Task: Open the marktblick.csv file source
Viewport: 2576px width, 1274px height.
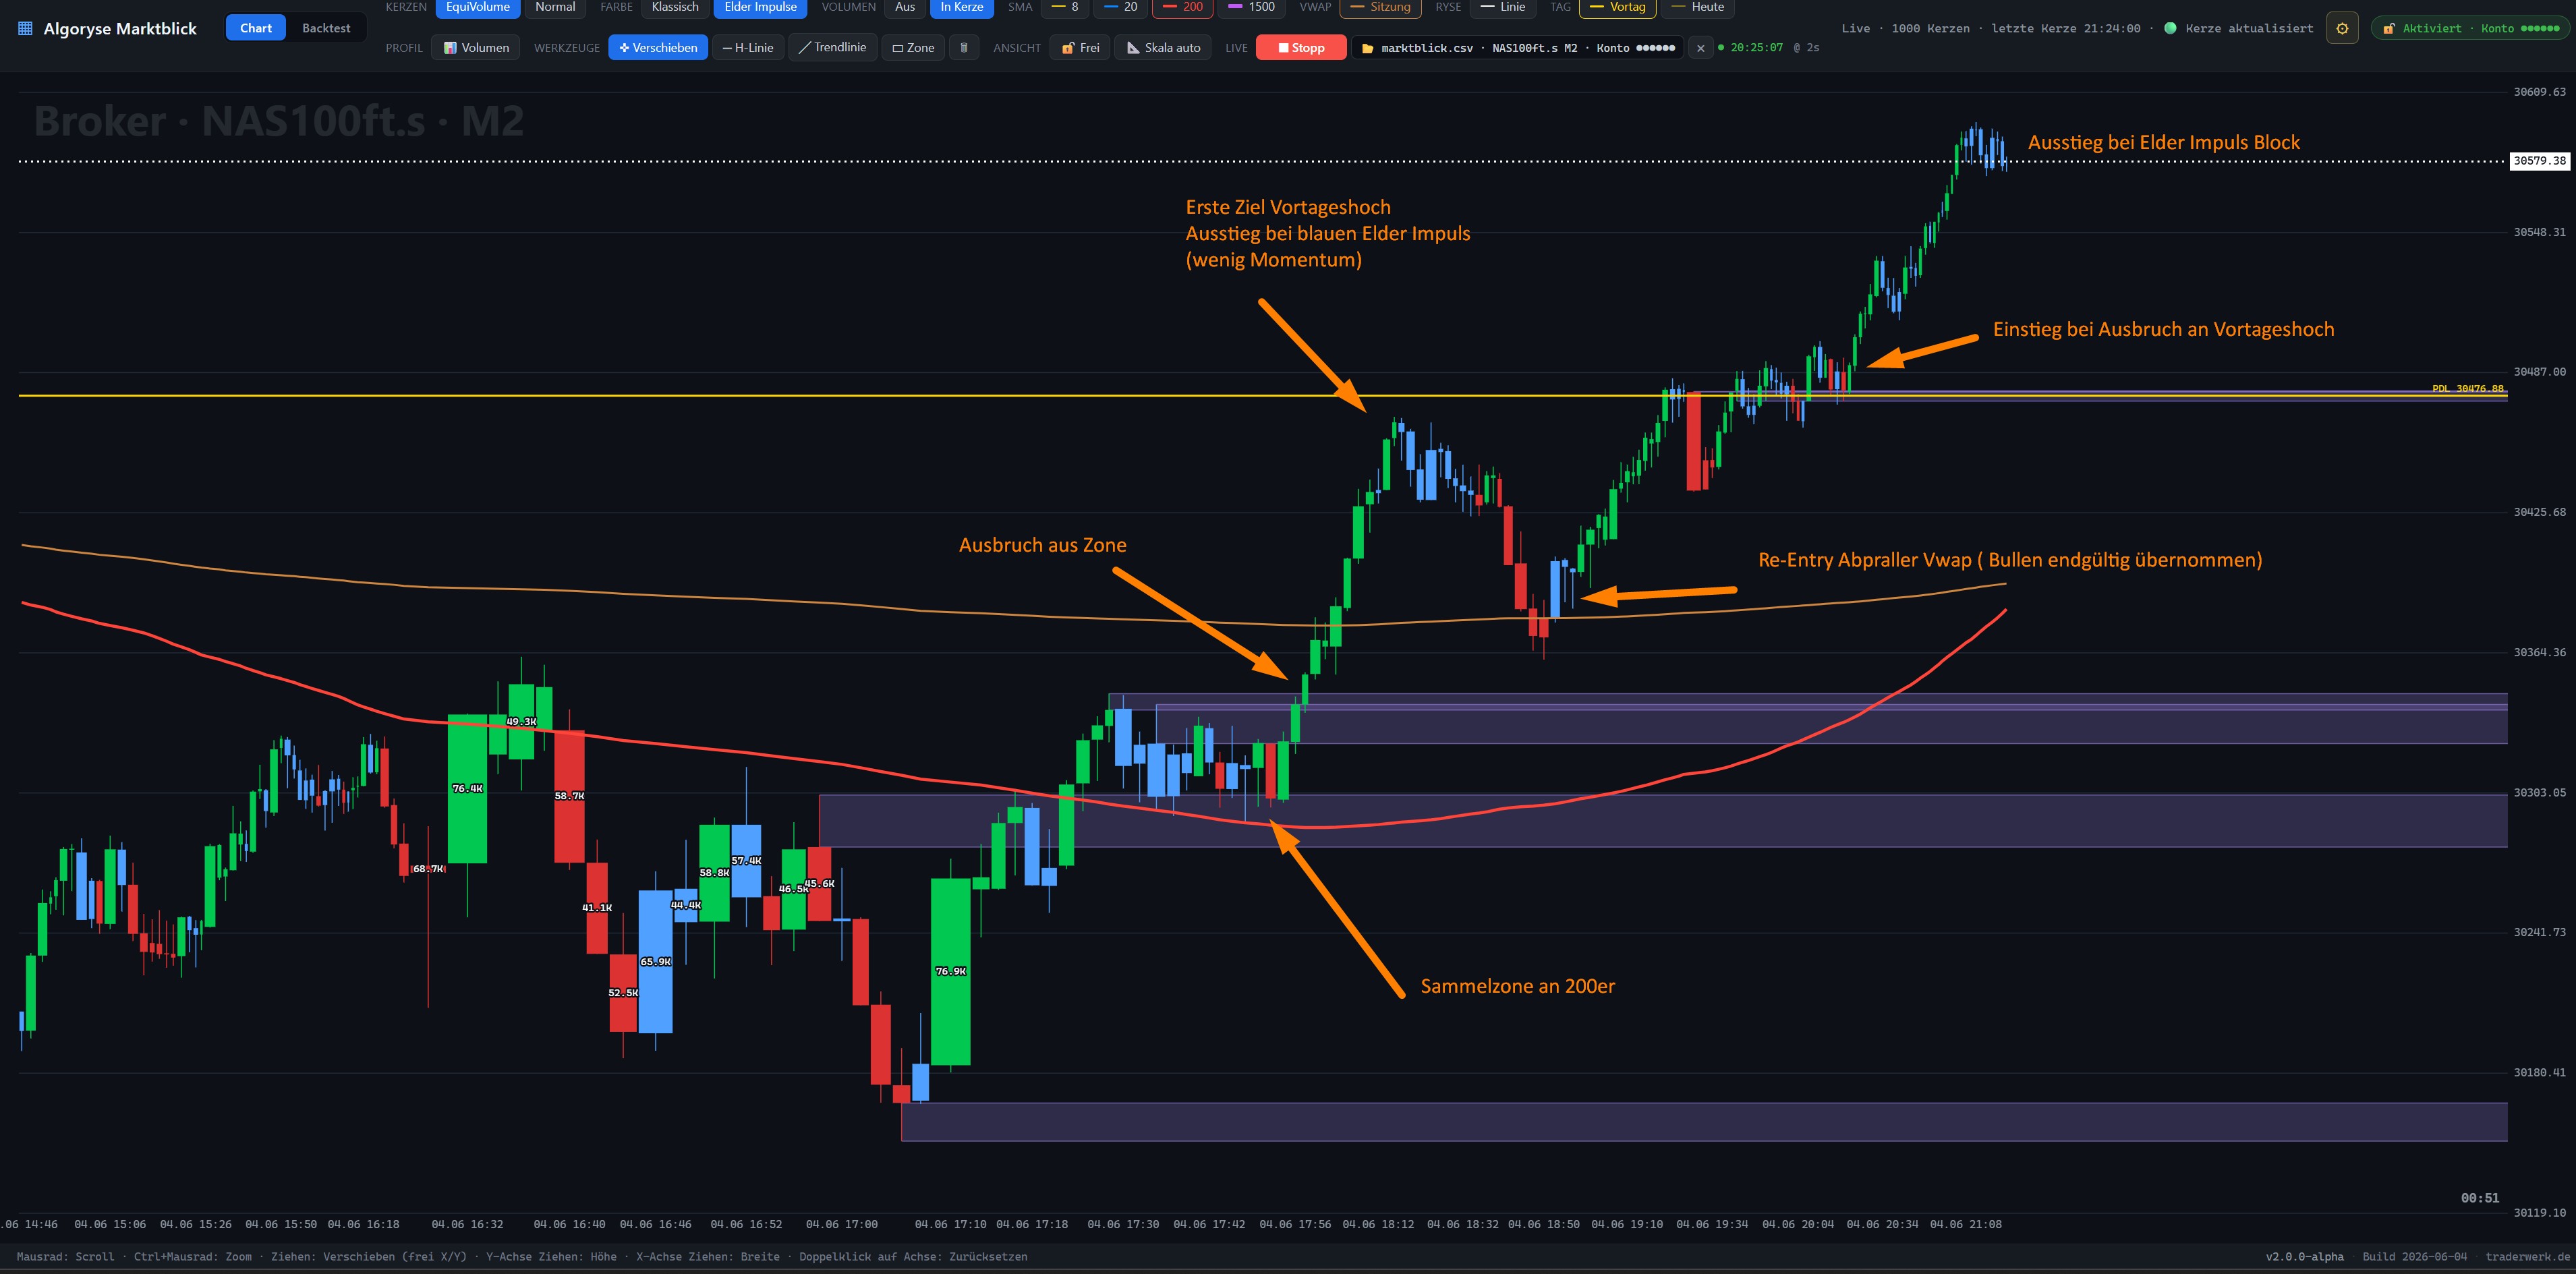Action: coord(1518,48)
